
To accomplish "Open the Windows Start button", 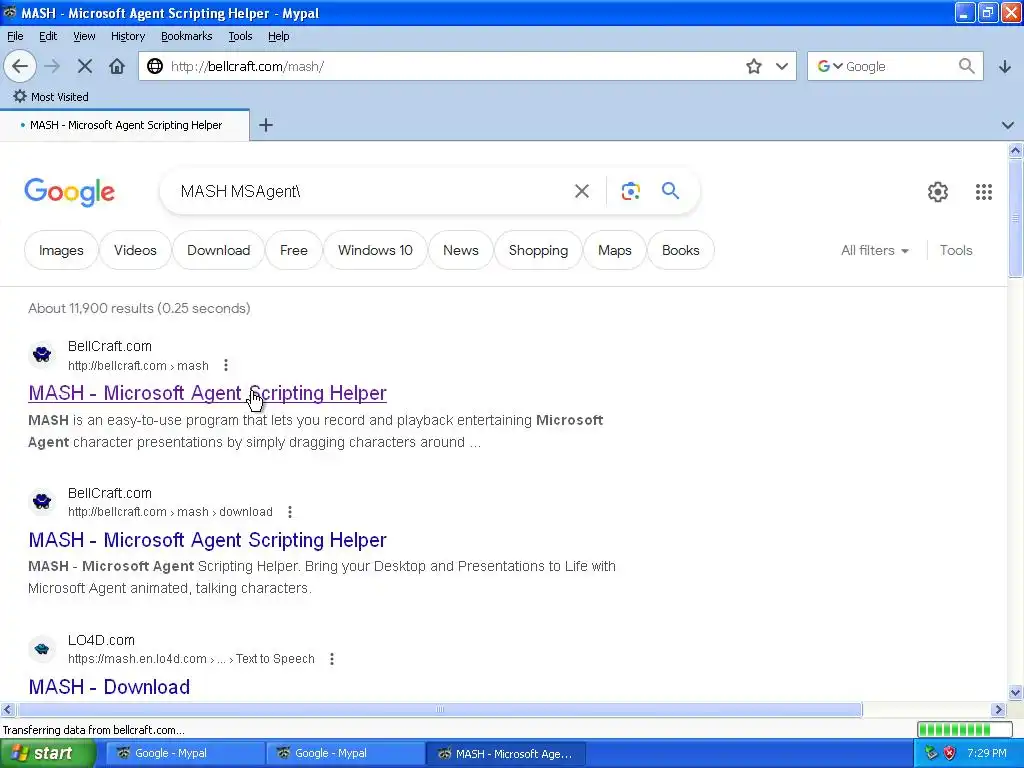I will [x=47, y=753].
